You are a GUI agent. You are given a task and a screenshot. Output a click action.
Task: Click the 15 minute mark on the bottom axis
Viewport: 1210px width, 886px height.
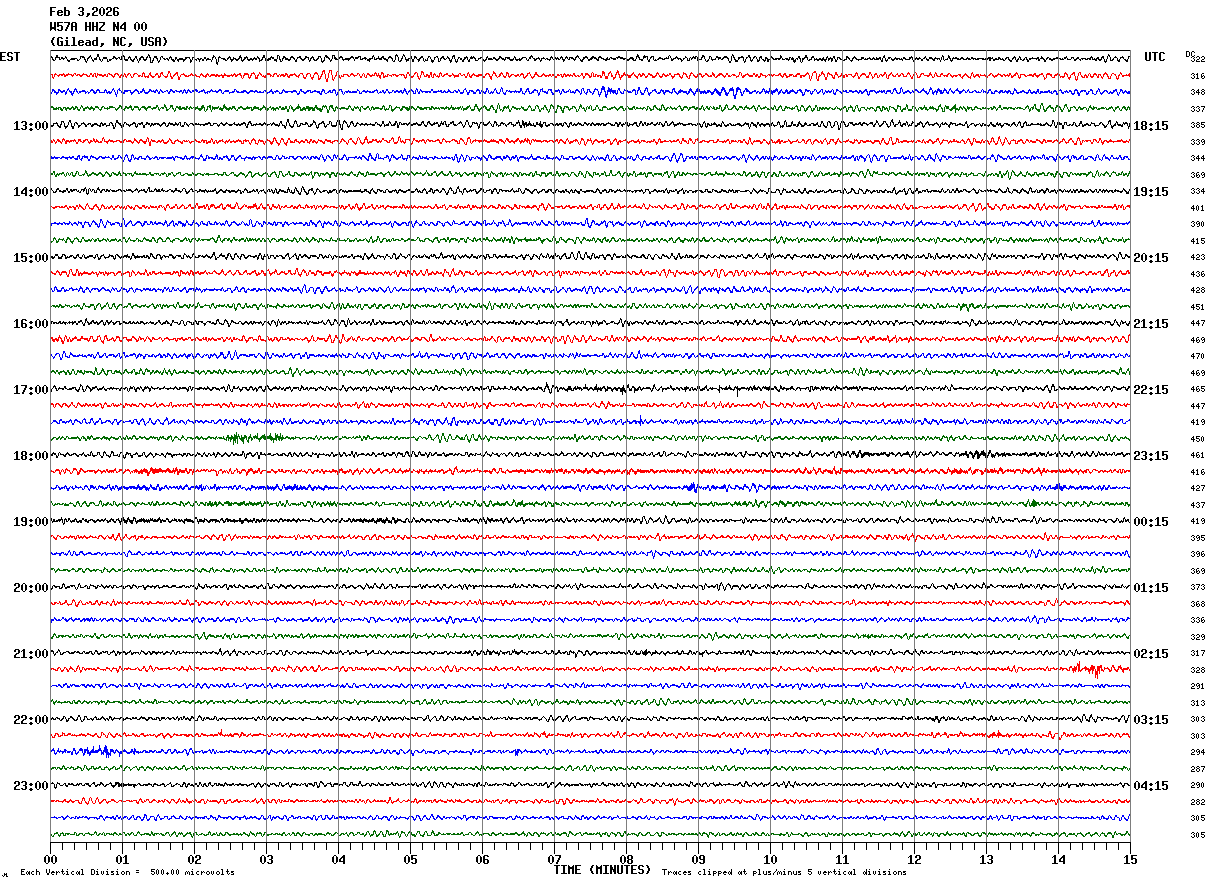1130,860
